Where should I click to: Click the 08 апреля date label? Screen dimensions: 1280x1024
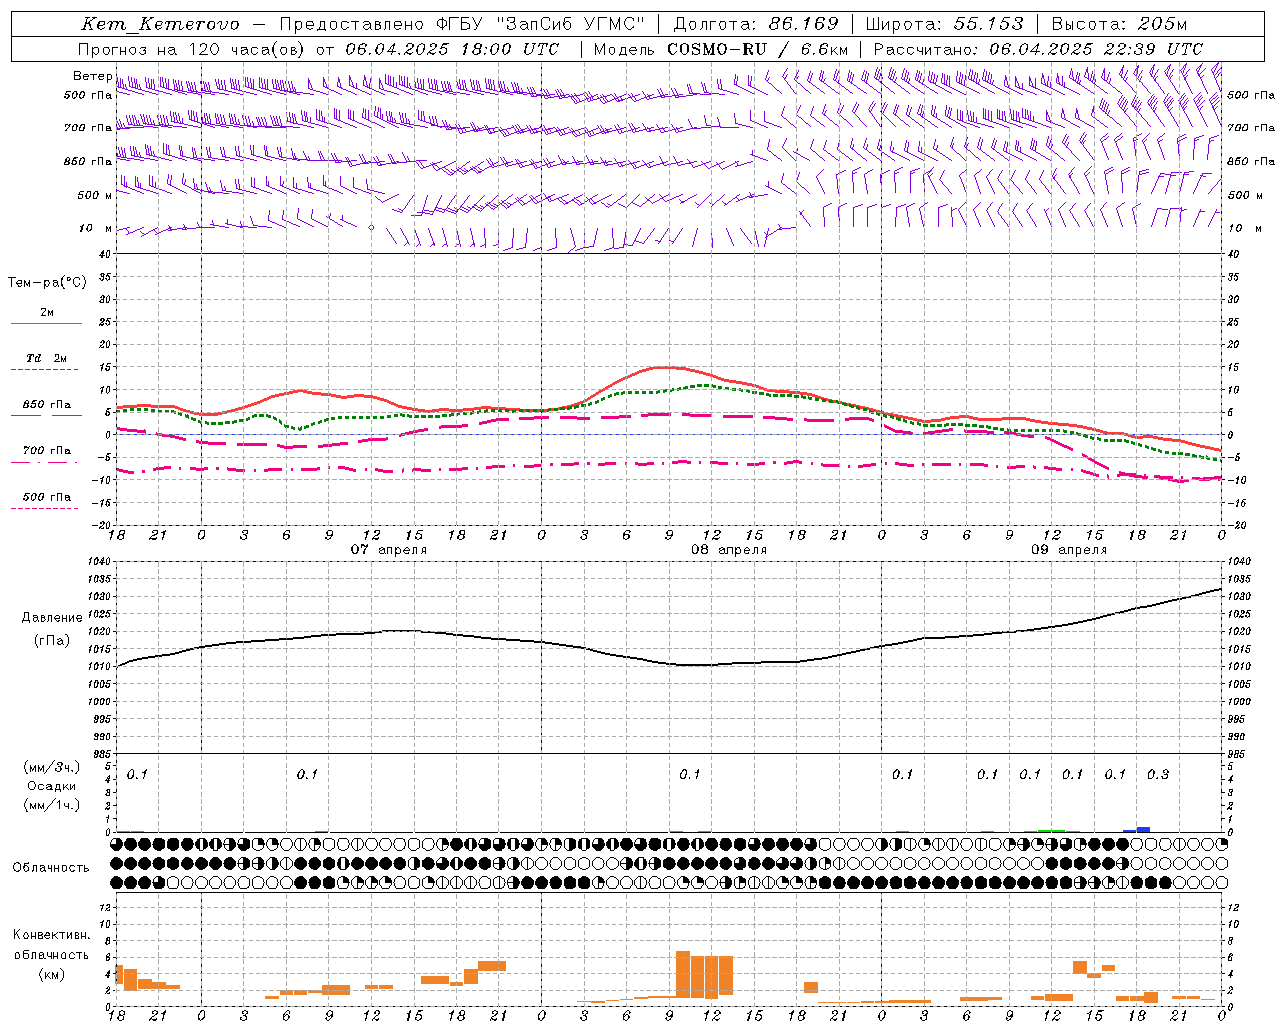[x=729, y=549]
